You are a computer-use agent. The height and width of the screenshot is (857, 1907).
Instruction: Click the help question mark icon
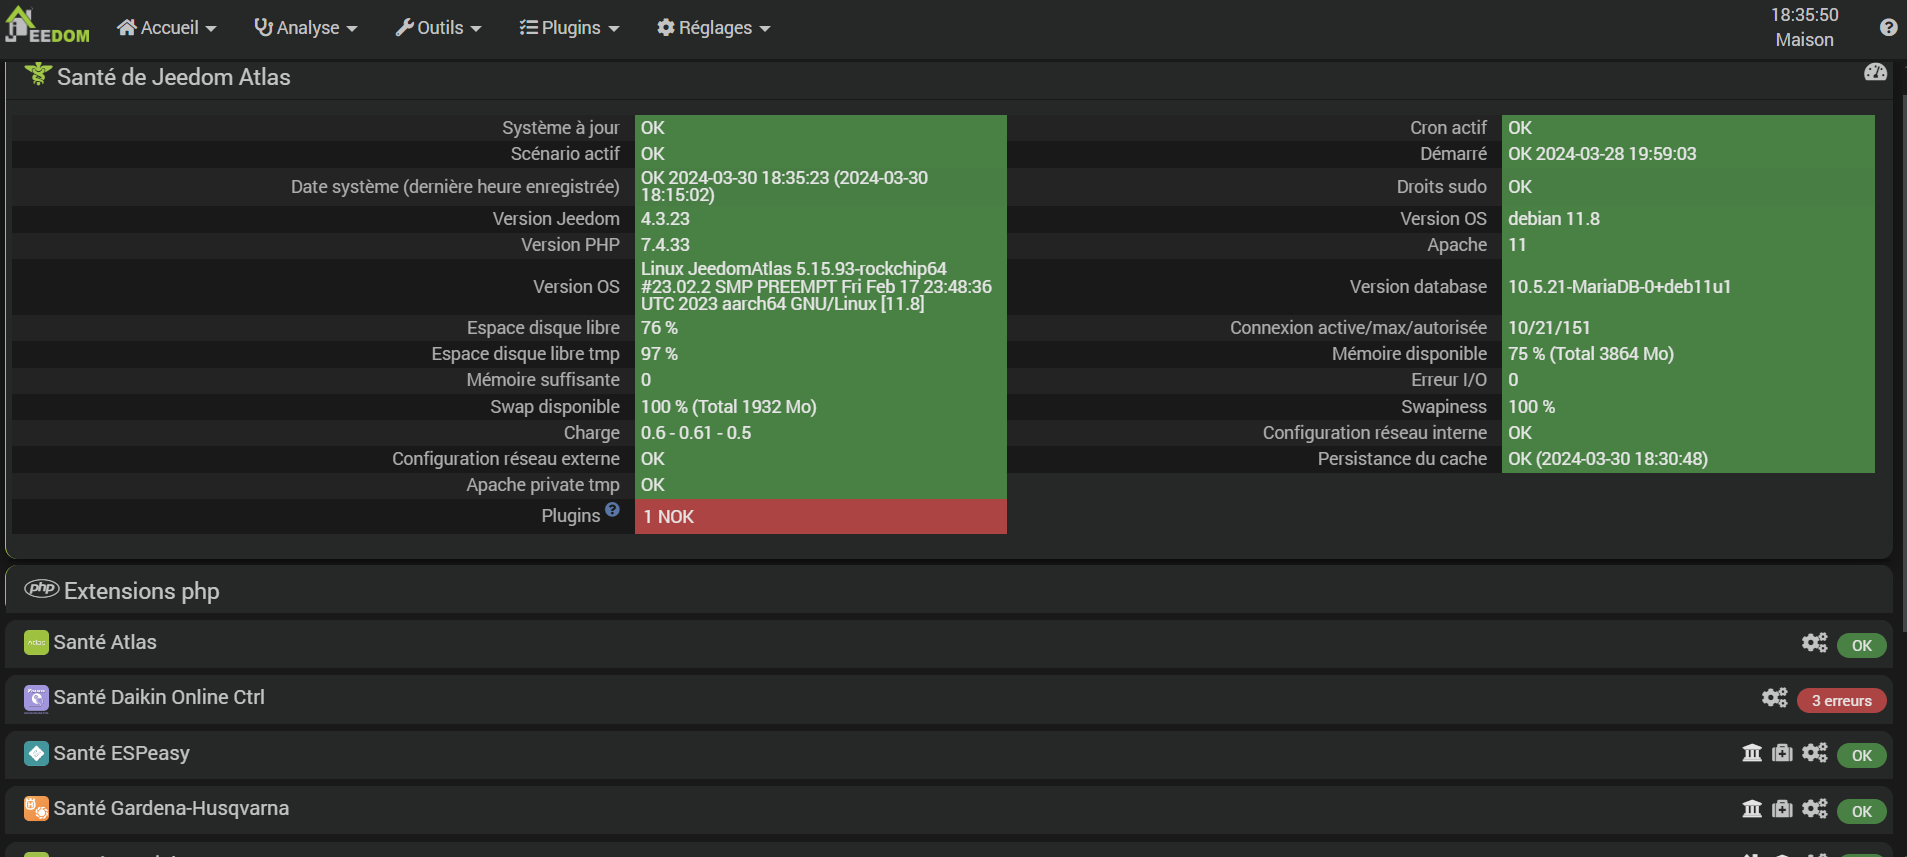(x=1888, y=28)
